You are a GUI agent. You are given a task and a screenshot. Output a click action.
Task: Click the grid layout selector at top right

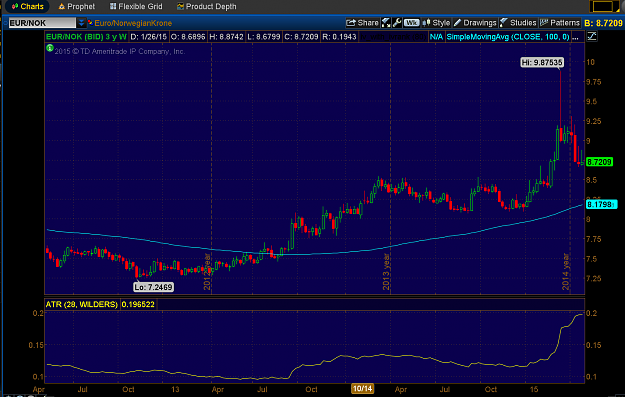point(603,6)
